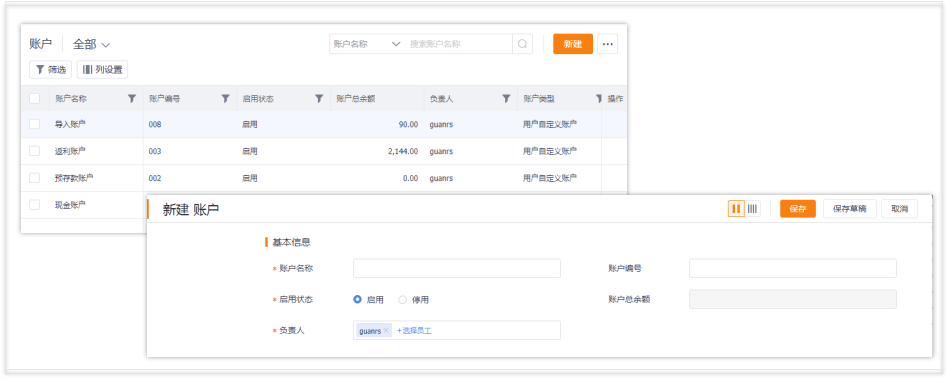Click filter icon in 账户编号 column header
This screenshot has width=948, height=379.
(x=226, y=99)
